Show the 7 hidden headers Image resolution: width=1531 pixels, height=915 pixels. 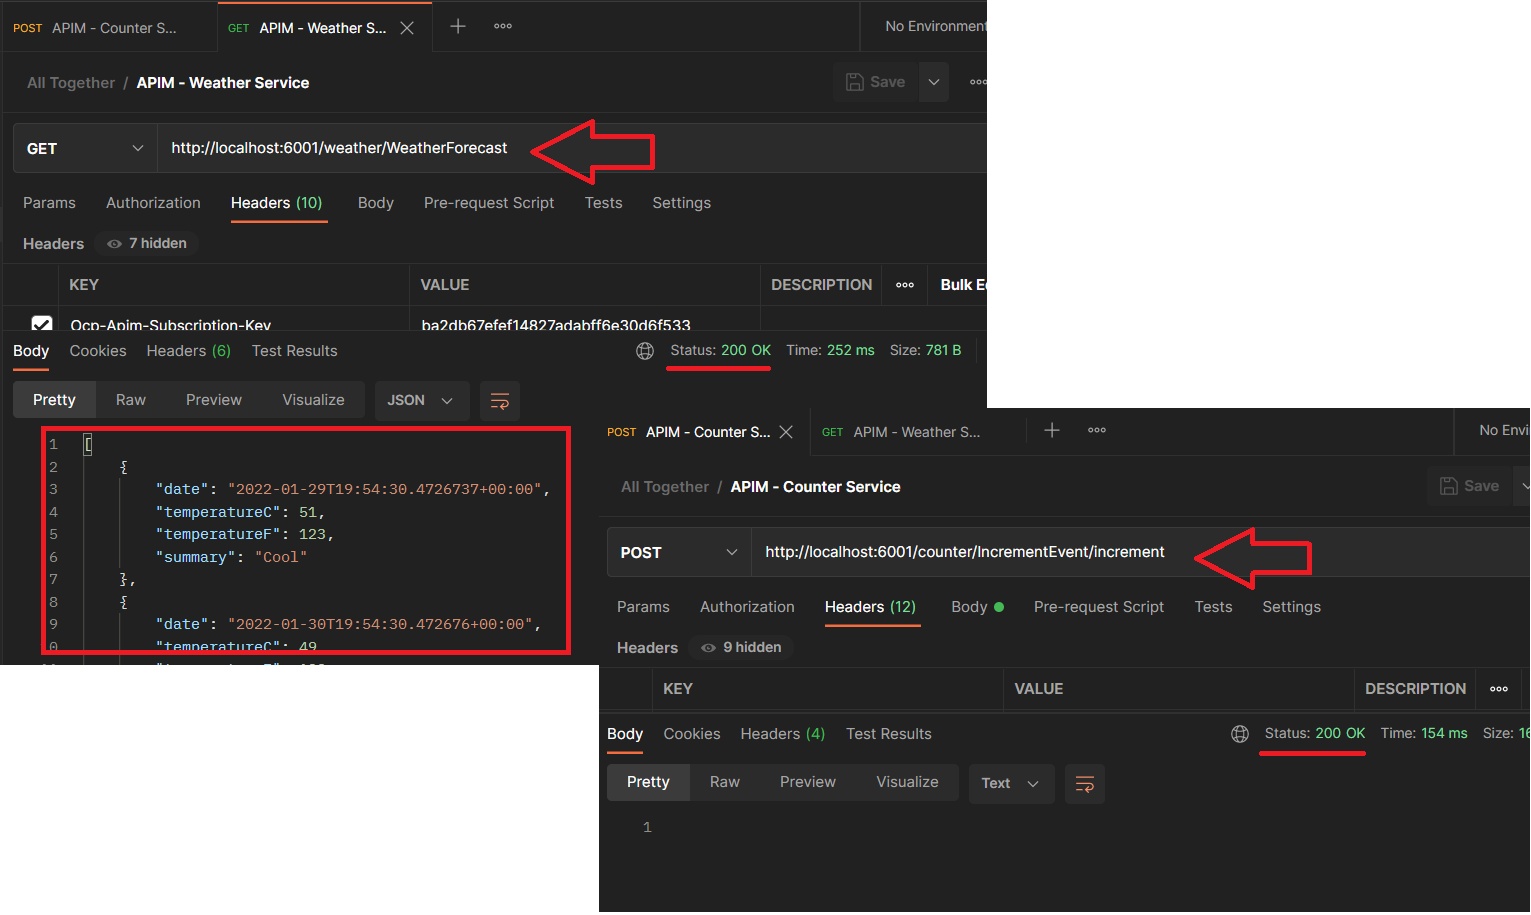[x=147, y=244]
